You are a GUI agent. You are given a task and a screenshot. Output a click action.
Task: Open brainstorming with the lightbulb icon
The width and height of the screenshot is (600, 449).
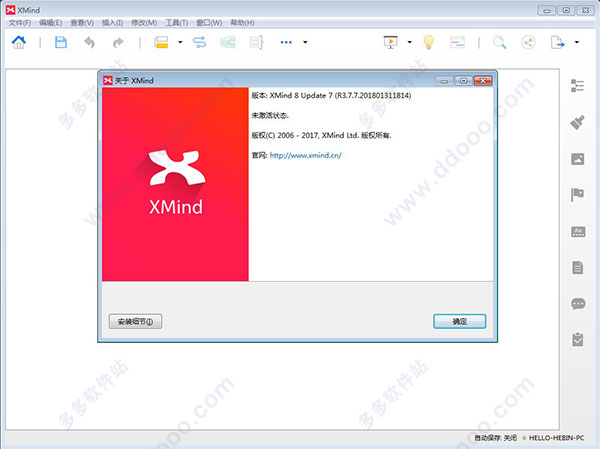(x=429, y=42)
